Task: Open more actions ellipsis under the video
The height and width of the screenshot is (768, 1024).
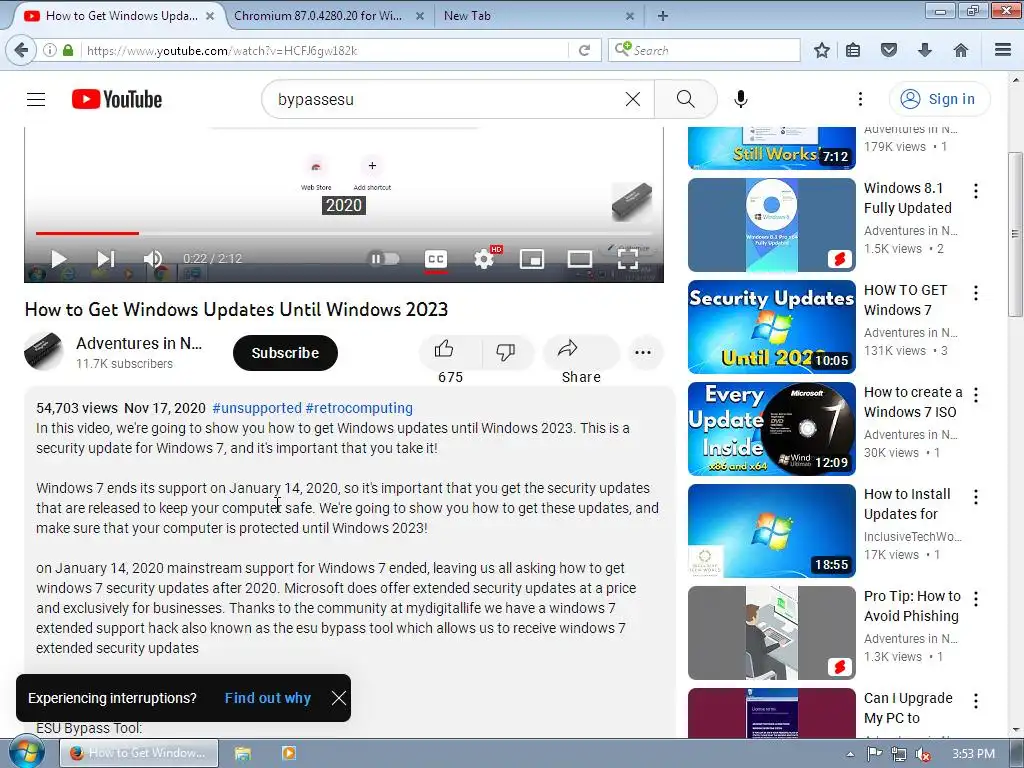Action: [x=643, y=353]
